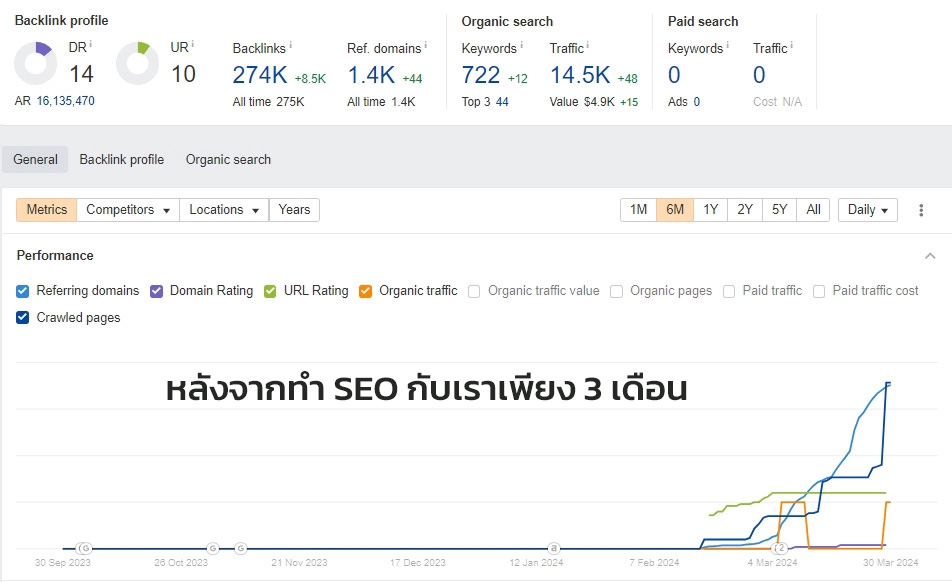Switch to the Organic search tab
This screenshot has height=582, width=952.
click(228, 159)
